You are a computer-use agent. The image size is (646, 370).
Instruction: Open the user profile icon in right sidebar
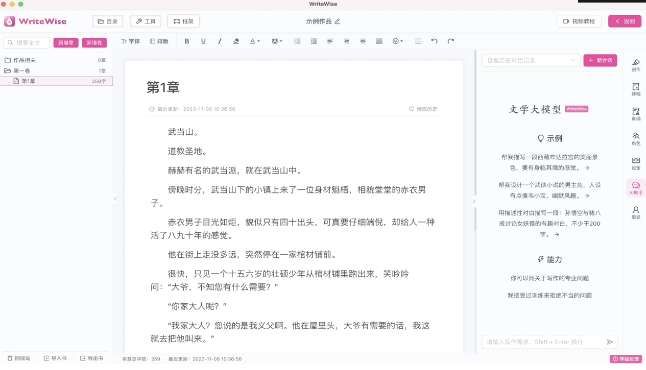(636, 213)
